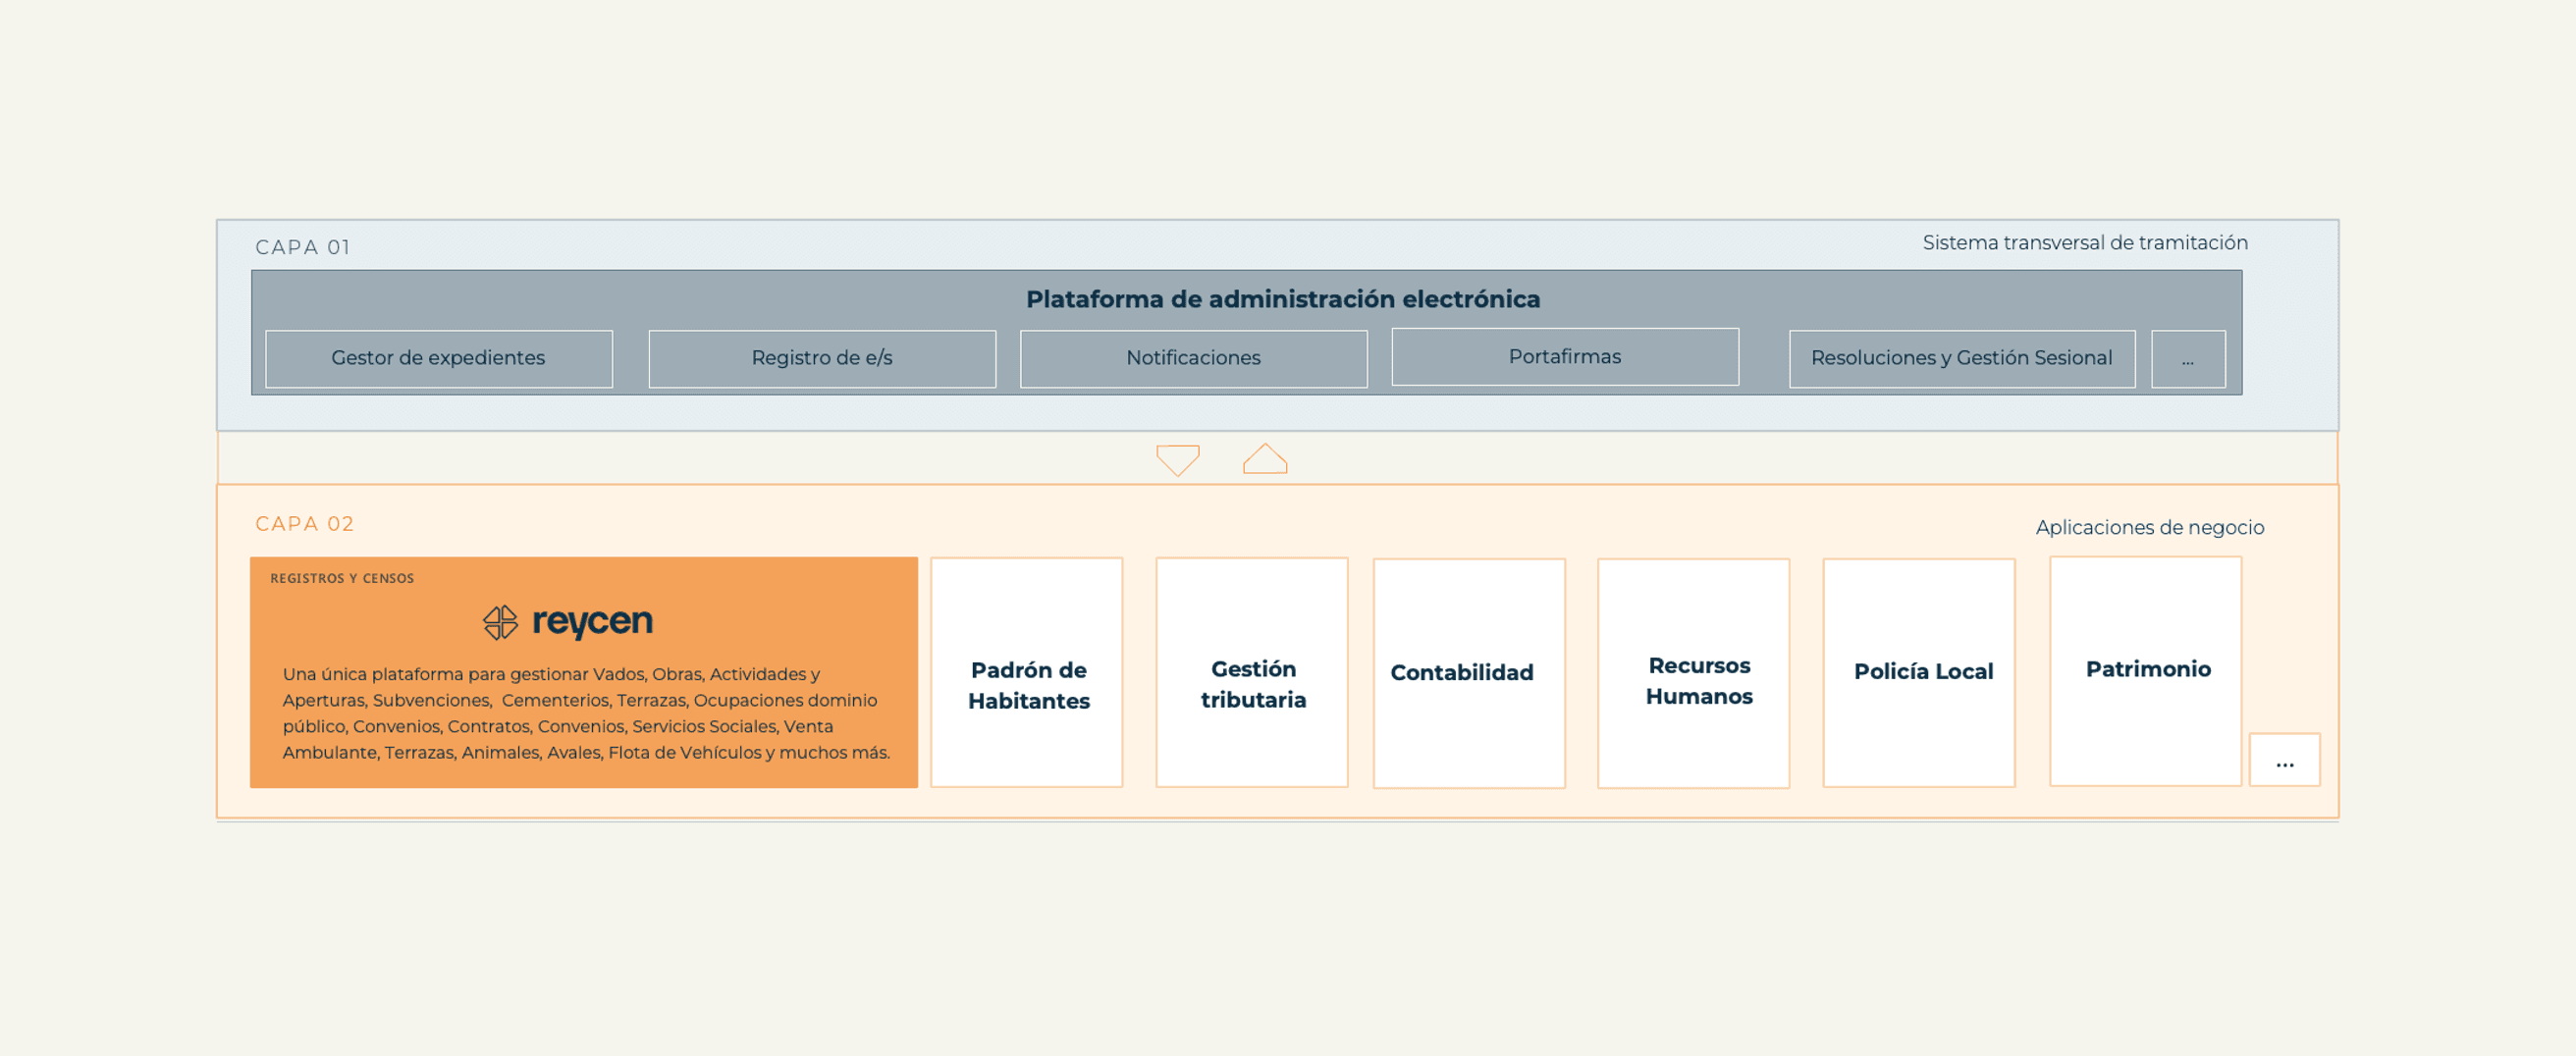Toggle the upward arrow between layers
The width and height of the screenshot is (2576, 1056).
pyautogui.click(x=1266, y=459)
